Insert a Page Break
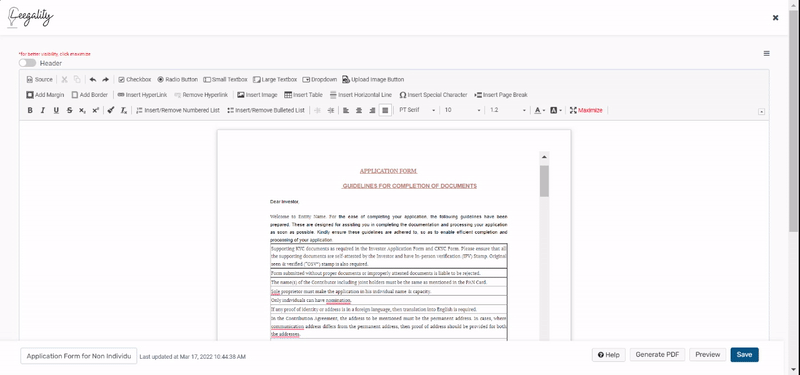This screenshot has height=375, width=800. coord(501,95)
